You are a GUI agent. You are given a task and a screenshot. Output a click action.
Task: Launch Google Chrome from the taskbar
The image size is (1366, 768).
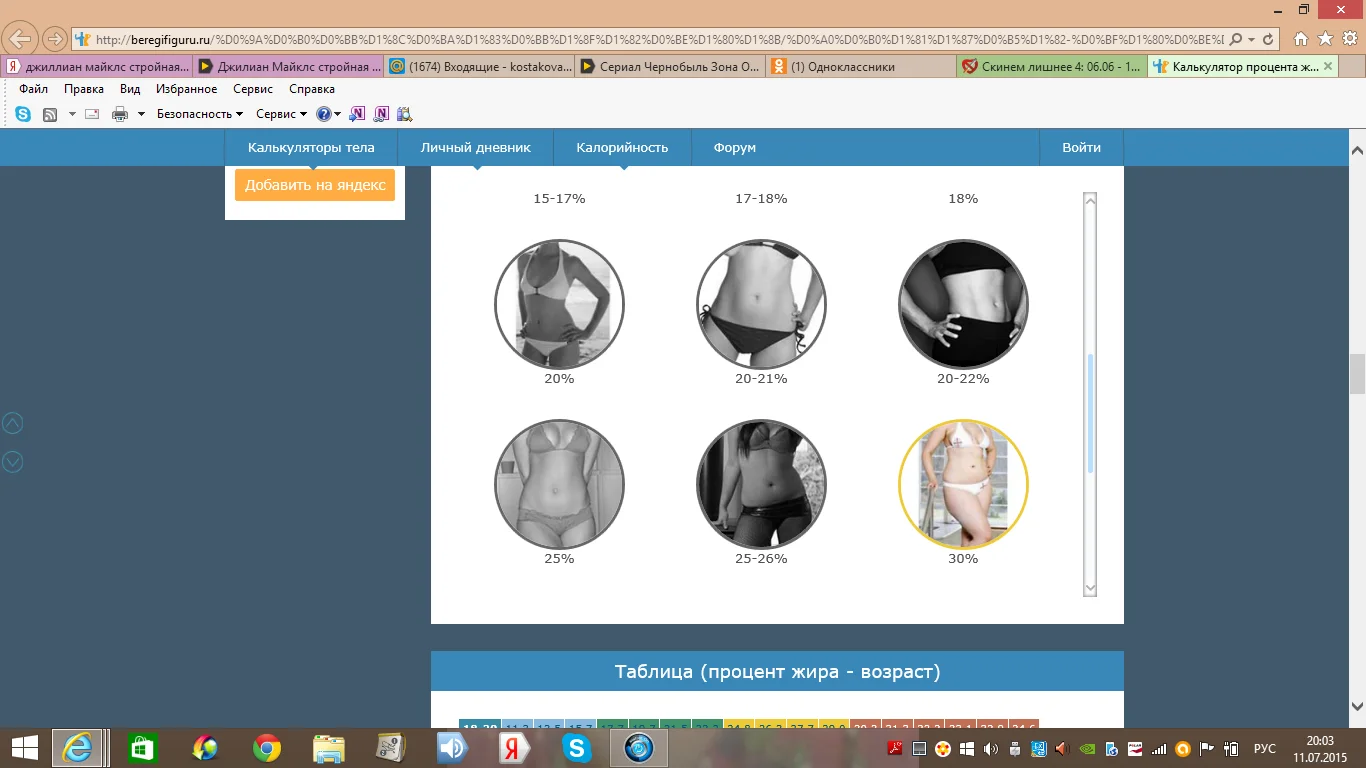coord(266,748)
